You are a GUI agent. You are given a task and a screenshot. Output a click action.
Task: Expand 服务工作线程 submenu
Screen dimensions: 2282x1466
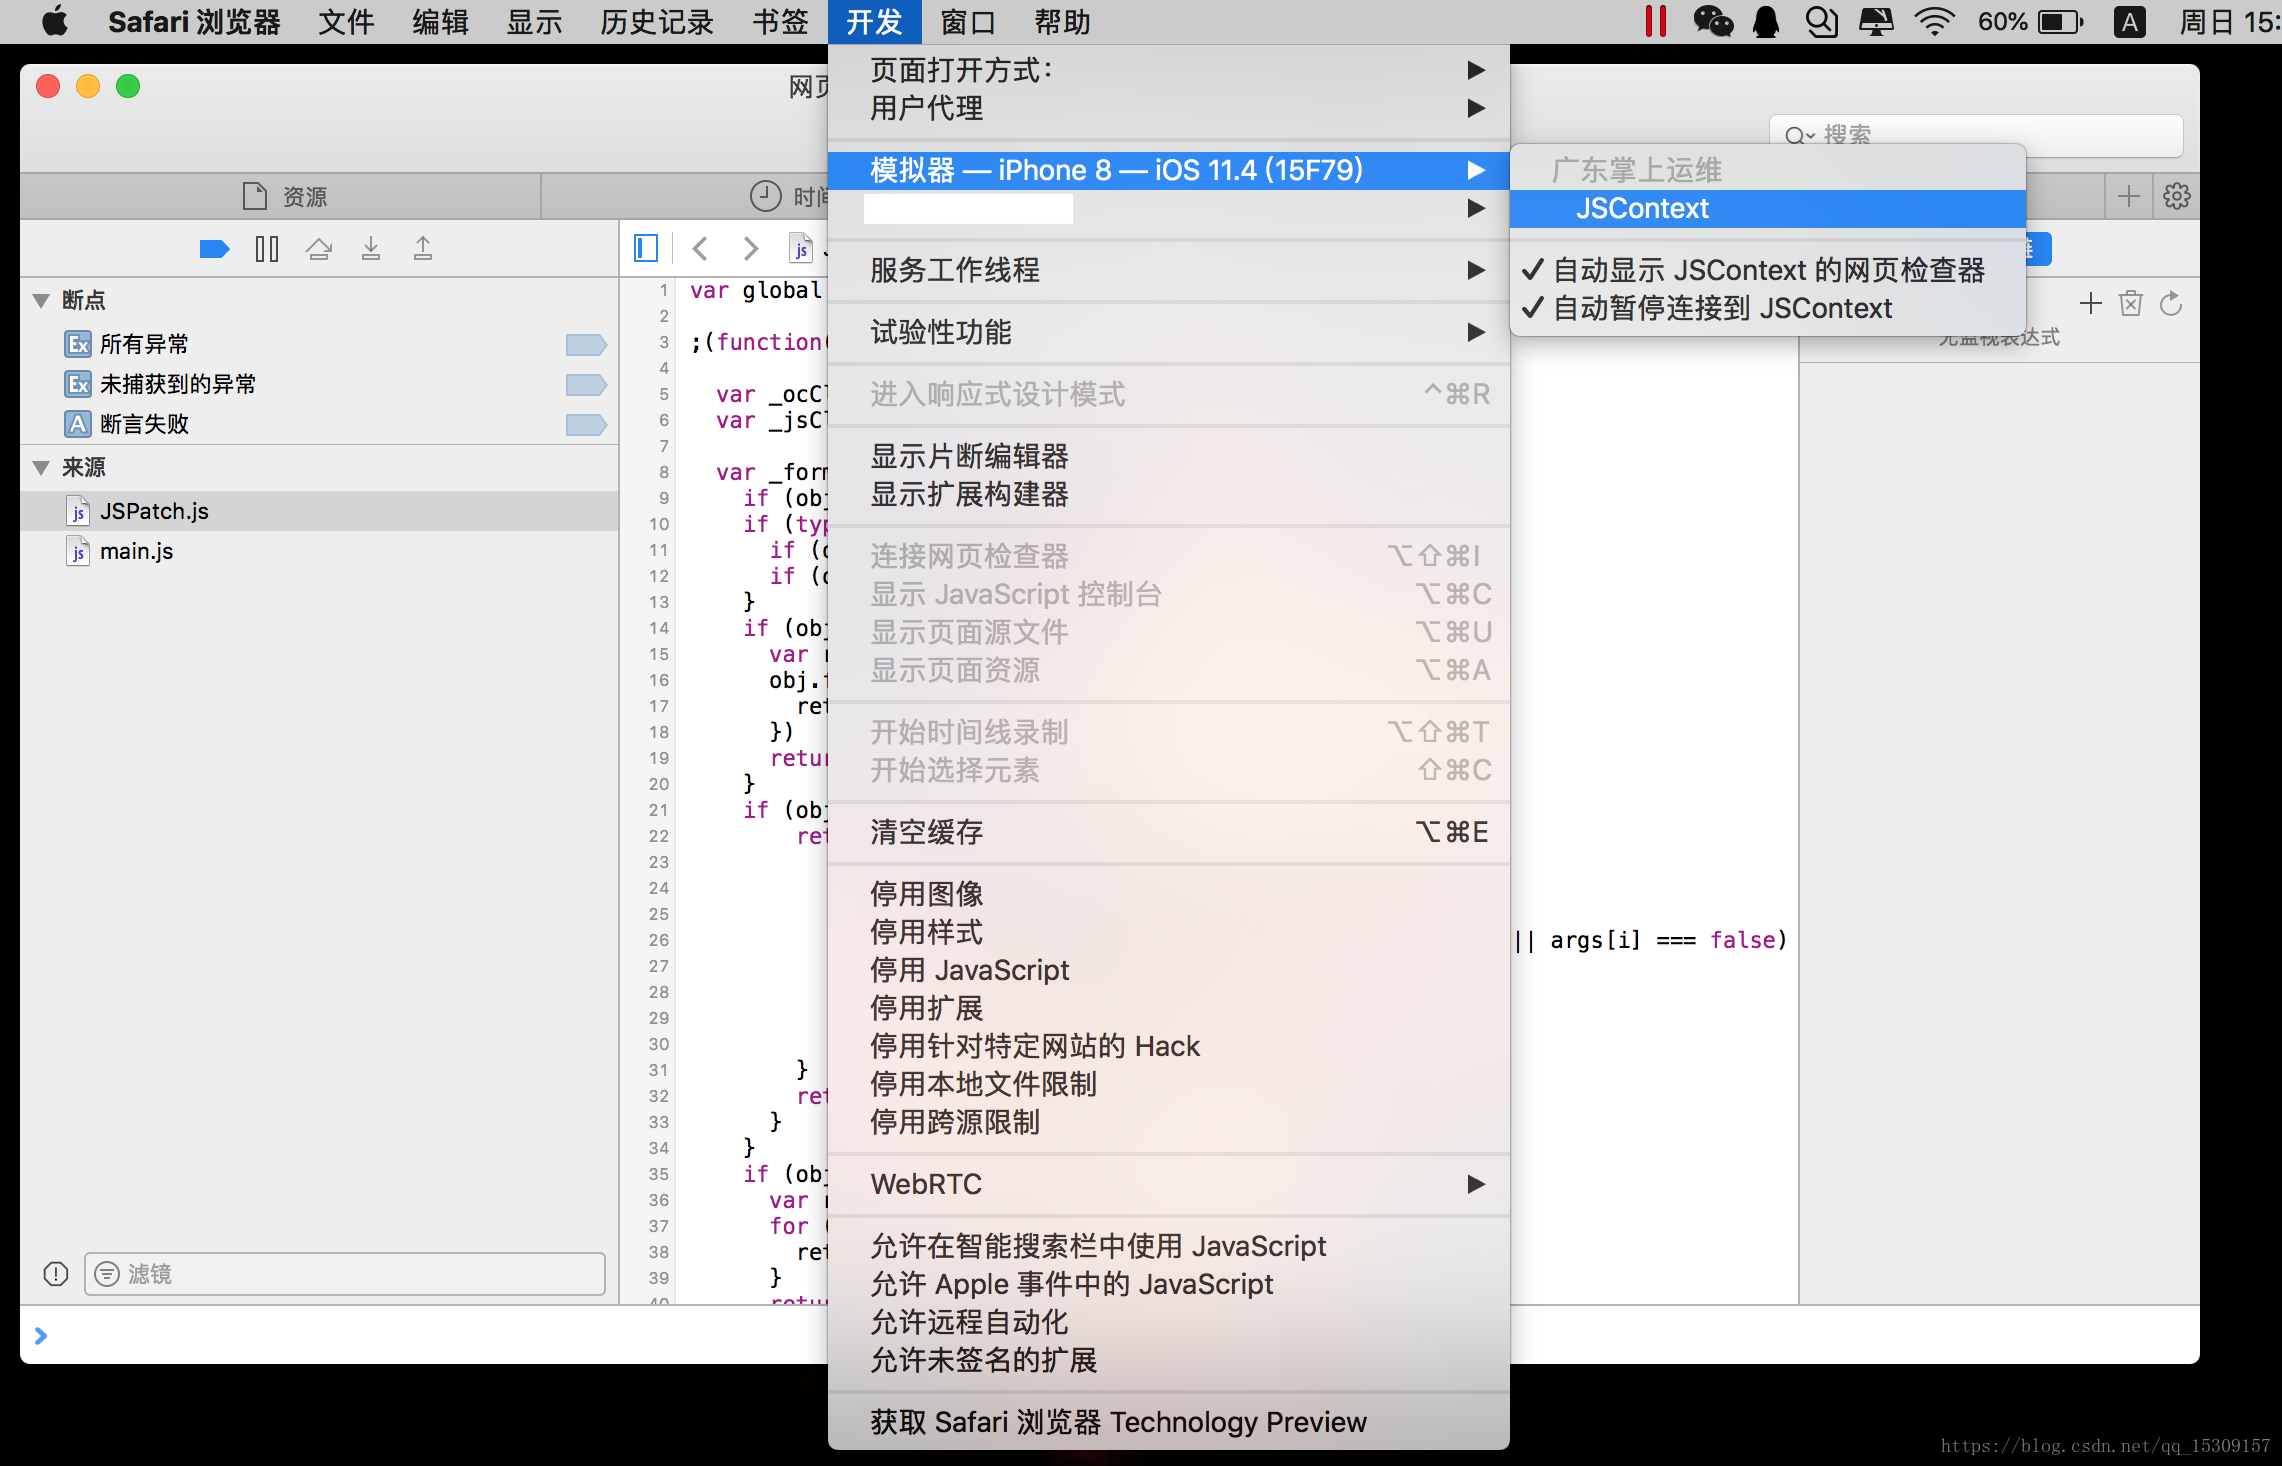click(x=1168, y=270)
